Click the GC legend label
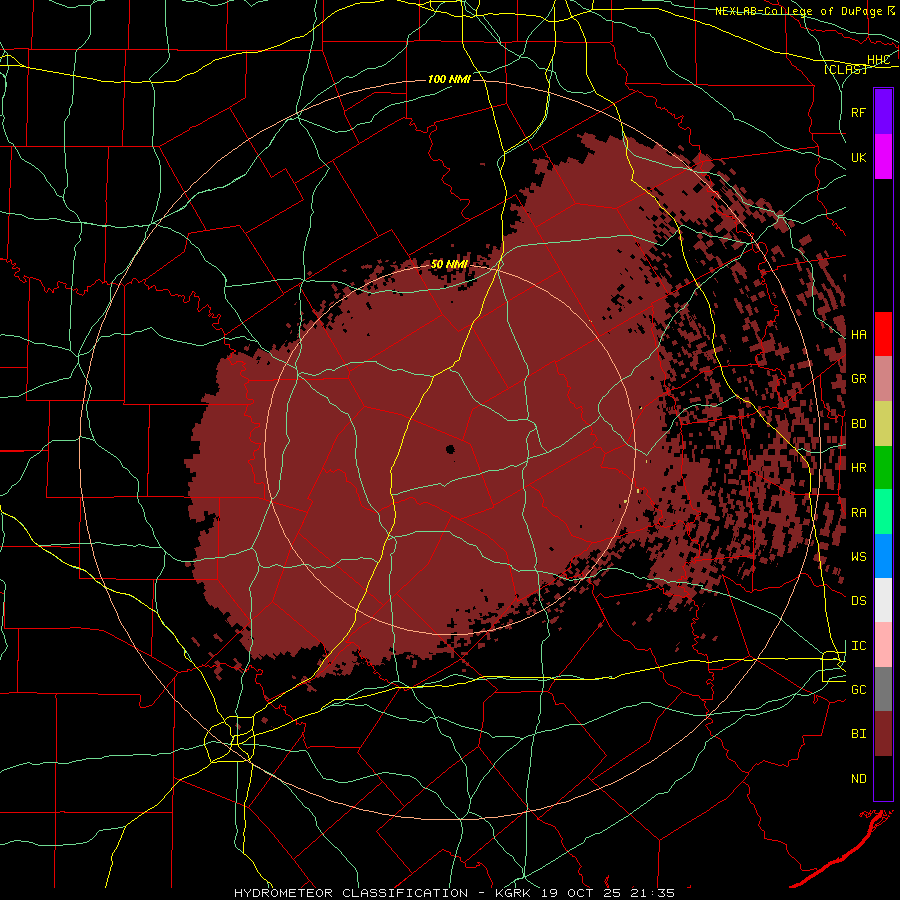900x900 pixels. [859, 690]
